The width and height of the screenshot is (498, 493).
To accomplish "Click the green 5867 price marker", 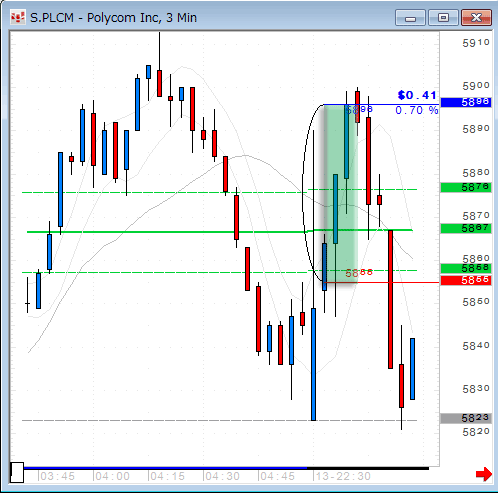I will click(x=466, y=228).
